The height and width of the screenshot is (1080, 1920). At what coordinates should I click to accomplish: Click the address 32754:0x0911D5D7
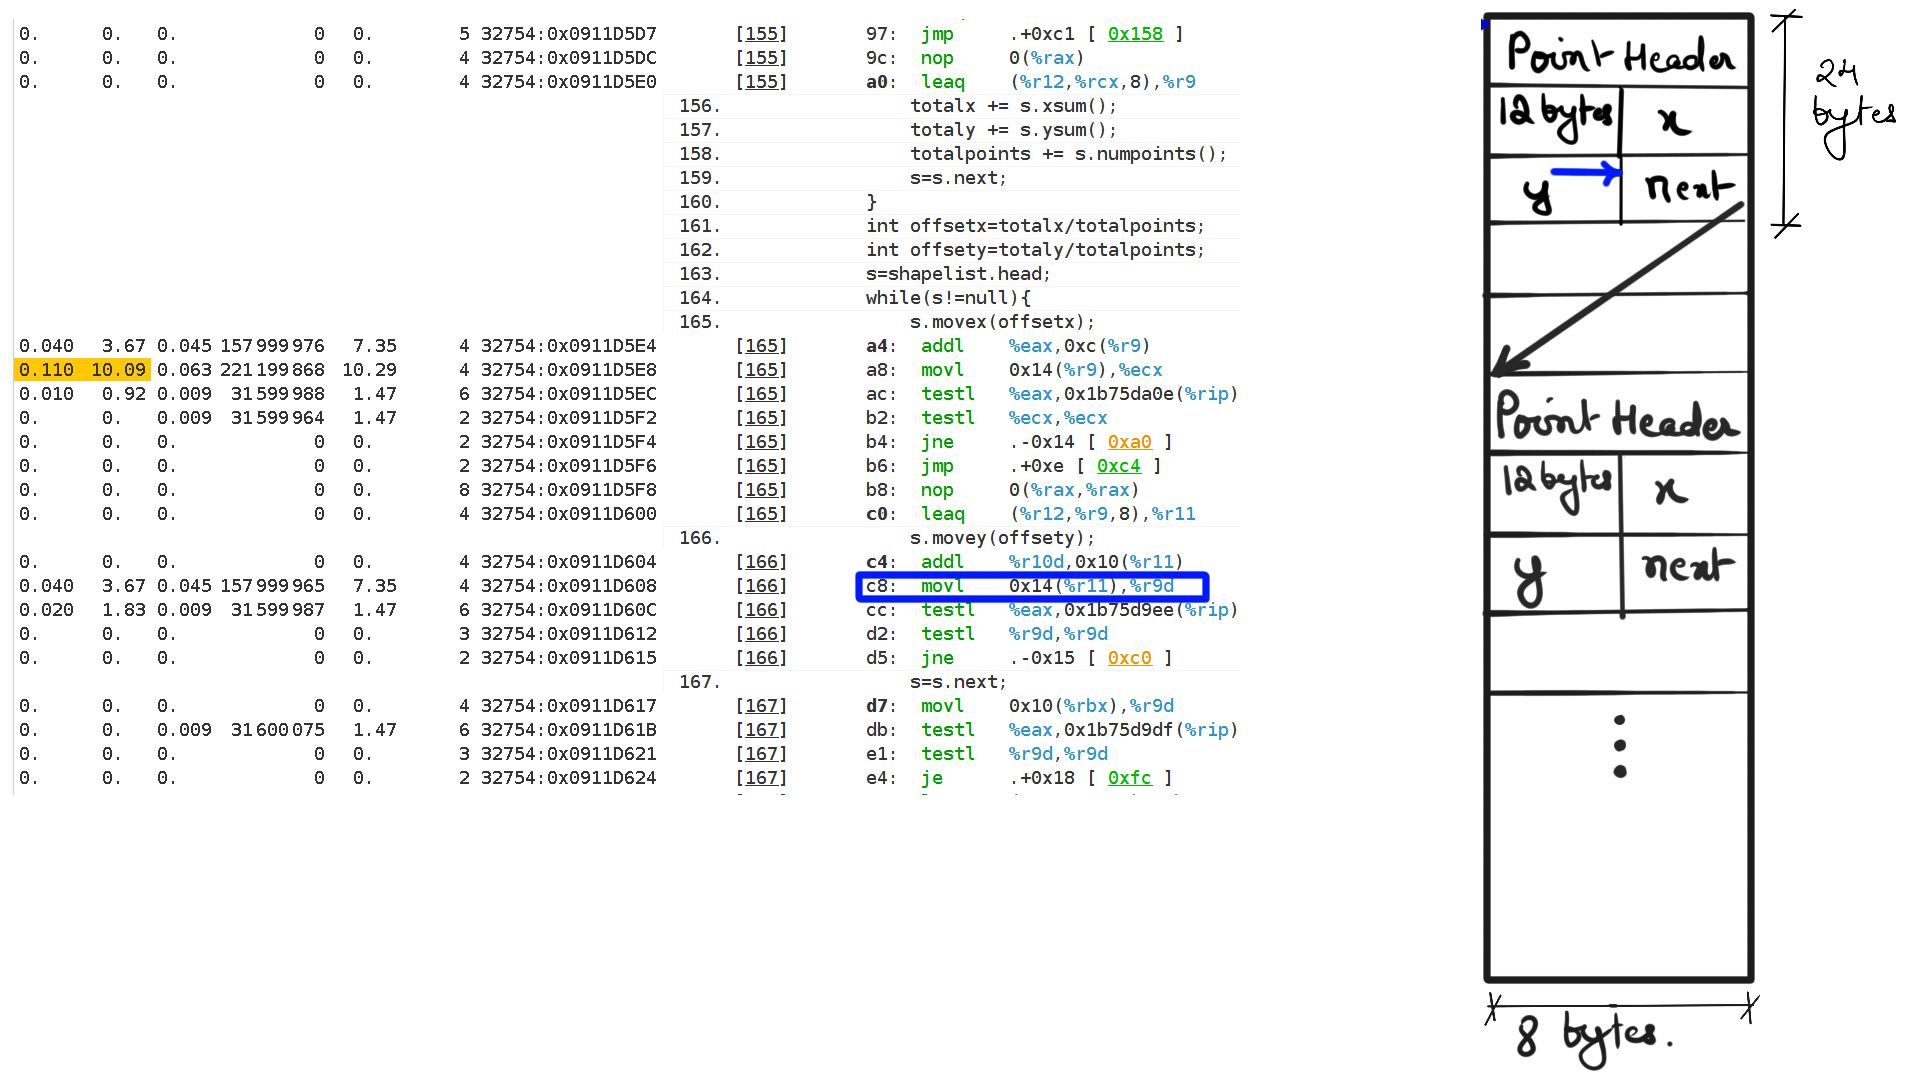[x=568, y=34]
